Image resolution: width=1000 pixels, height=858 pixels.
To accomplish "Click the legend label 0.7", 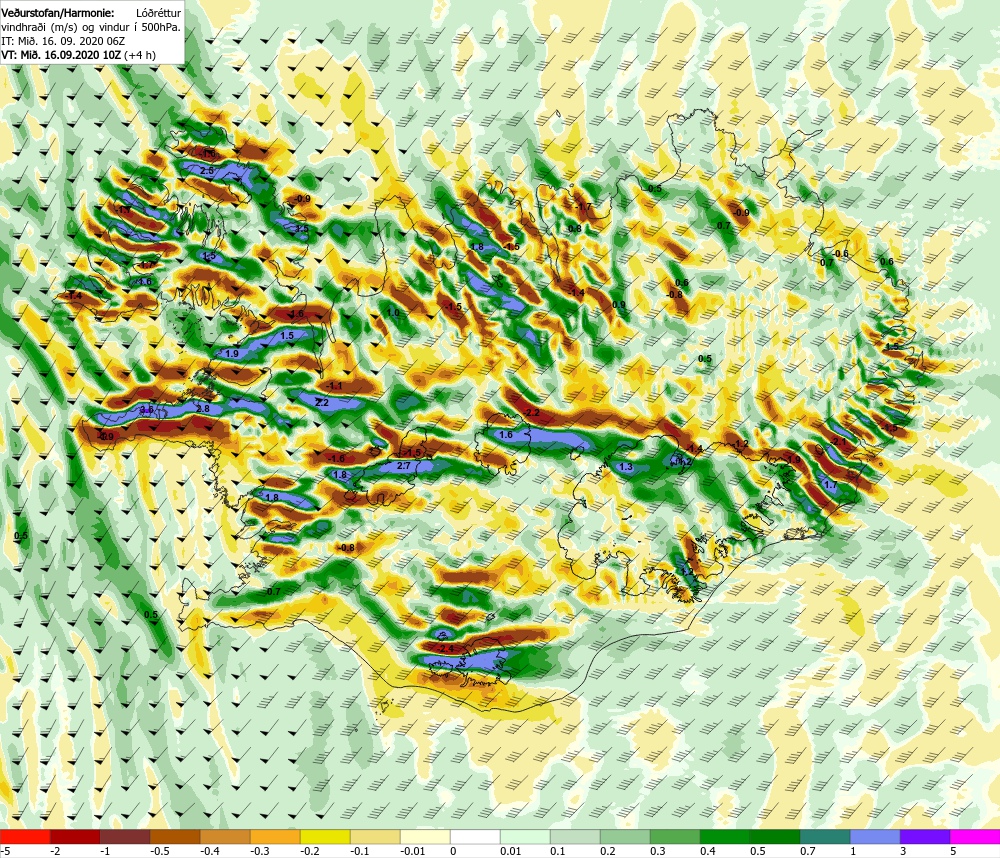I will point(808,851).
